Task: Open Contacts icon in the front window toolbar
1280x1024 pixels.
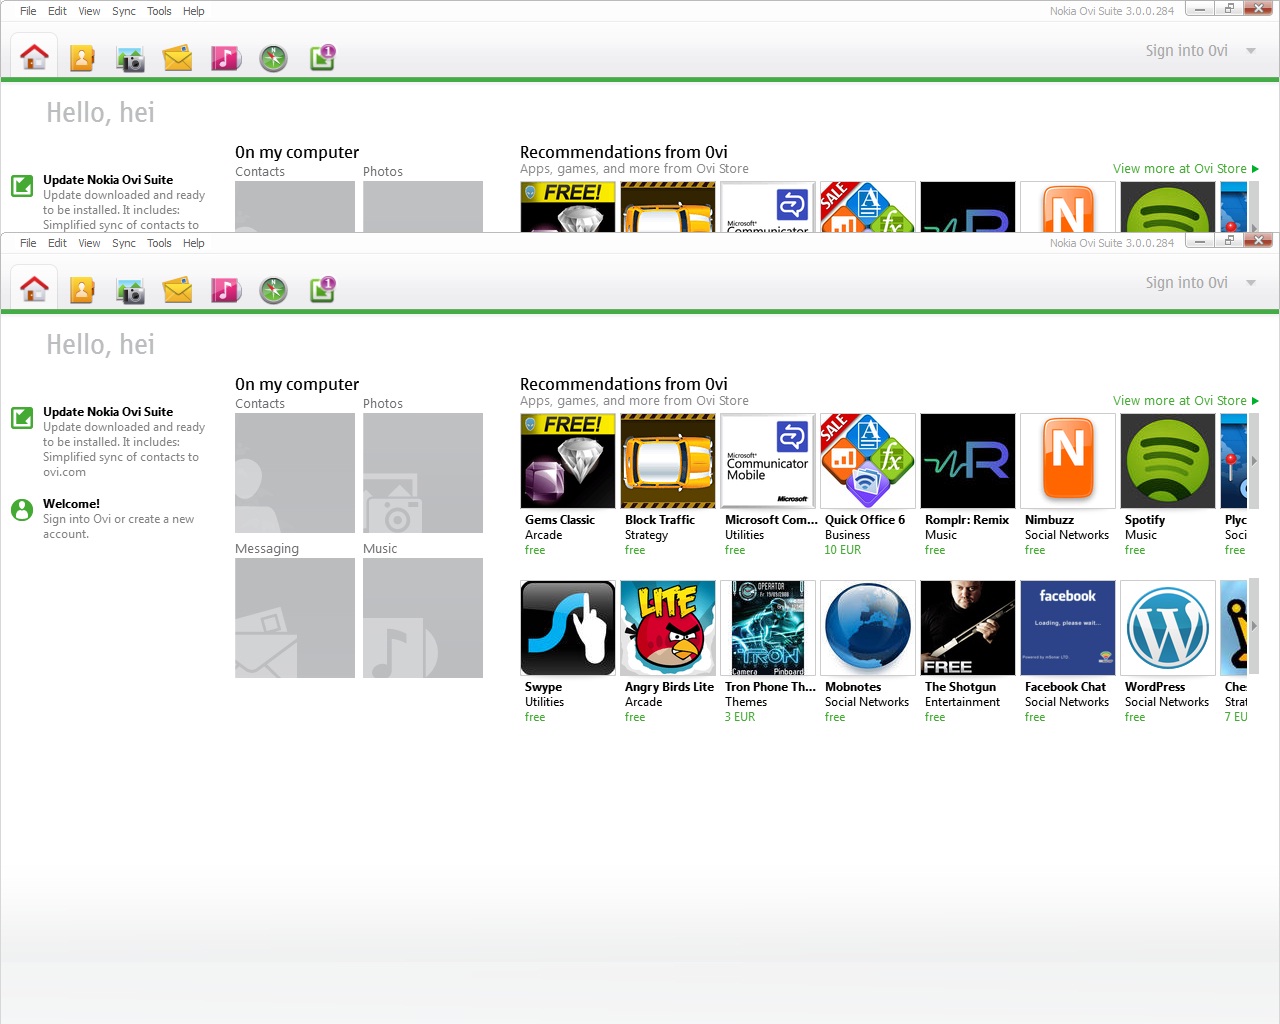Action: [x=82, y=290]
